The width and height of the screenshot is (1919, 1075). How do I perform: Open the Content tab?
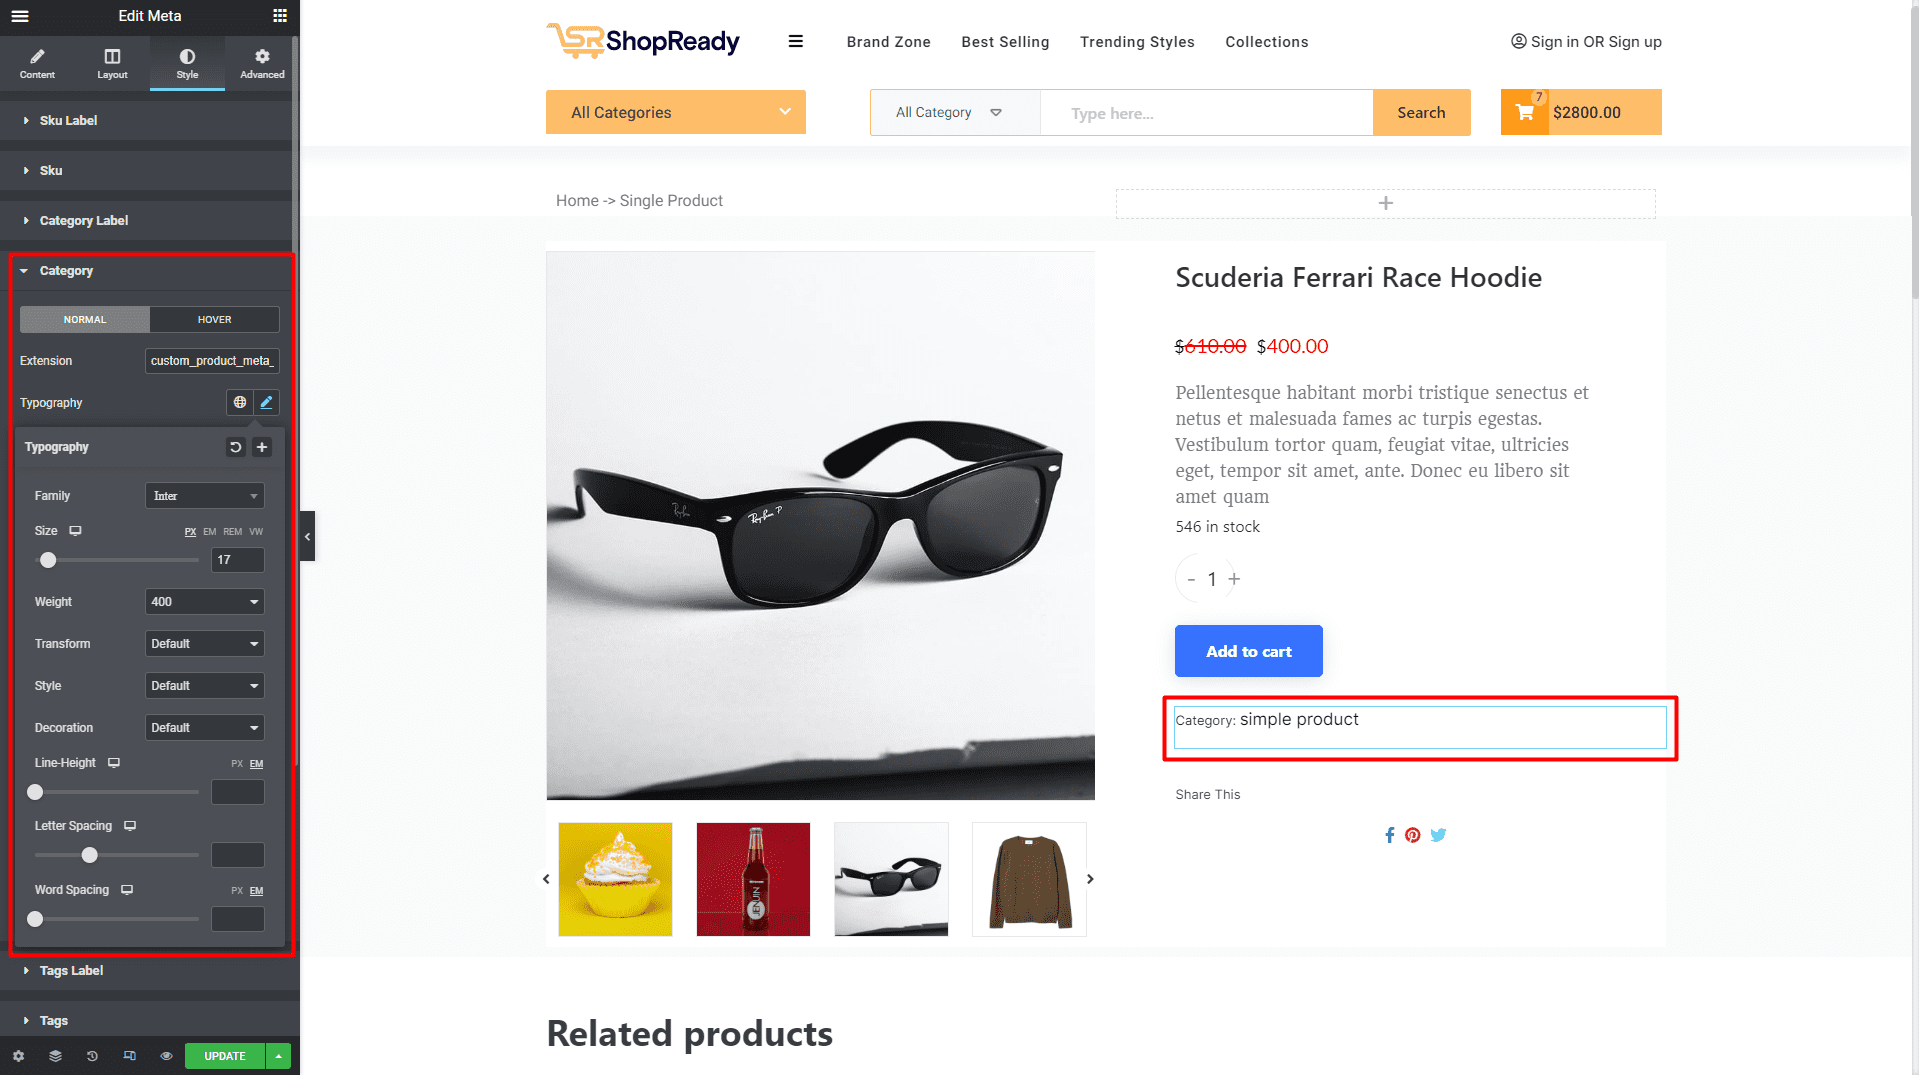click(37, 63)
